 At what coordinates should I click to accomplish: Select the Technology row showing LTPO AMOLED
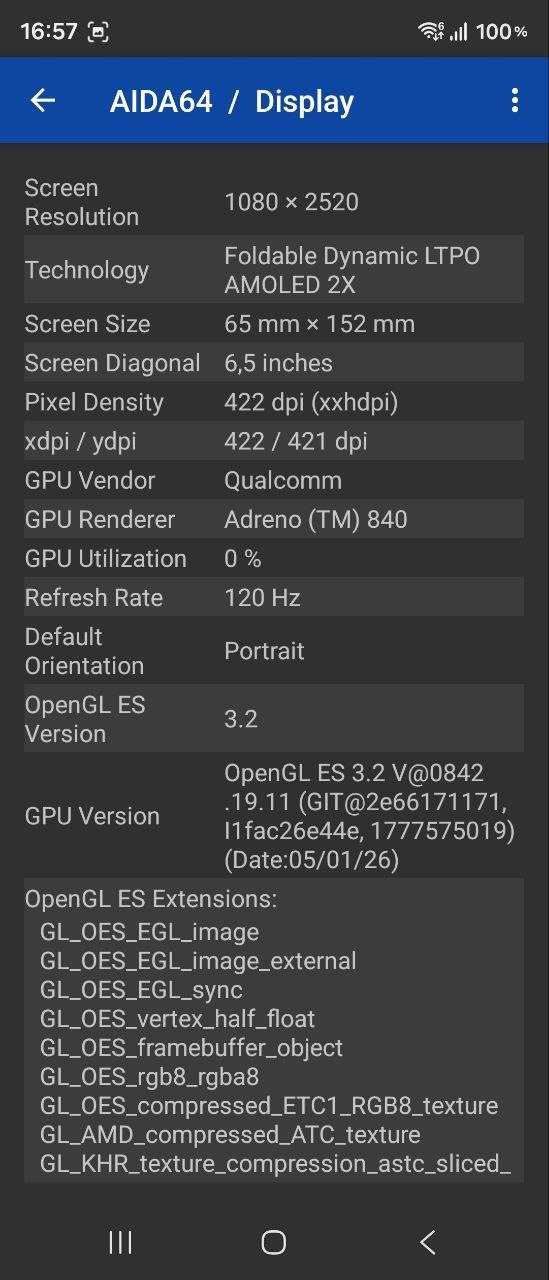pos(274,270)
